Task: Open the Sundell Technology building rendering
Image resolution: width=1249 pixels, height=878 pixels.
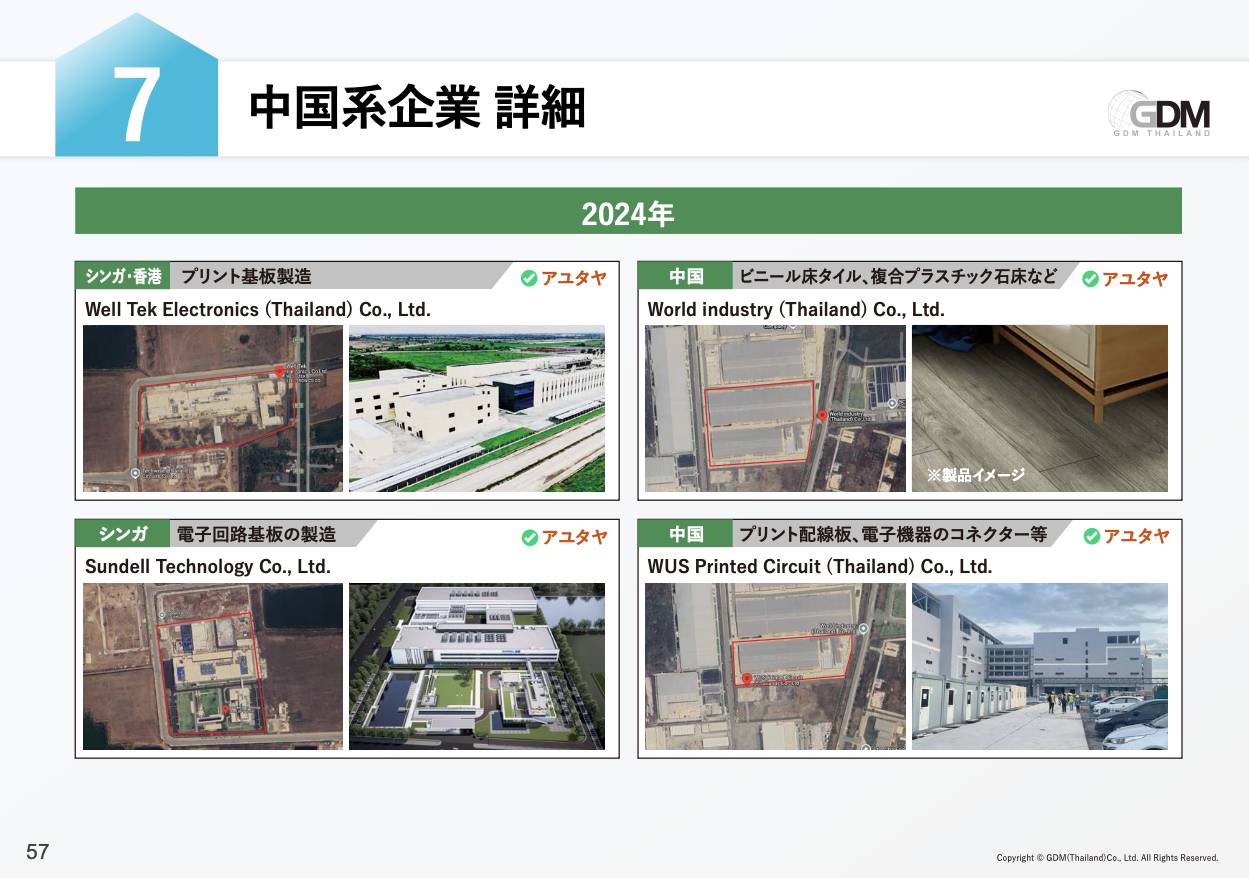Action: [x=477, y=667]
